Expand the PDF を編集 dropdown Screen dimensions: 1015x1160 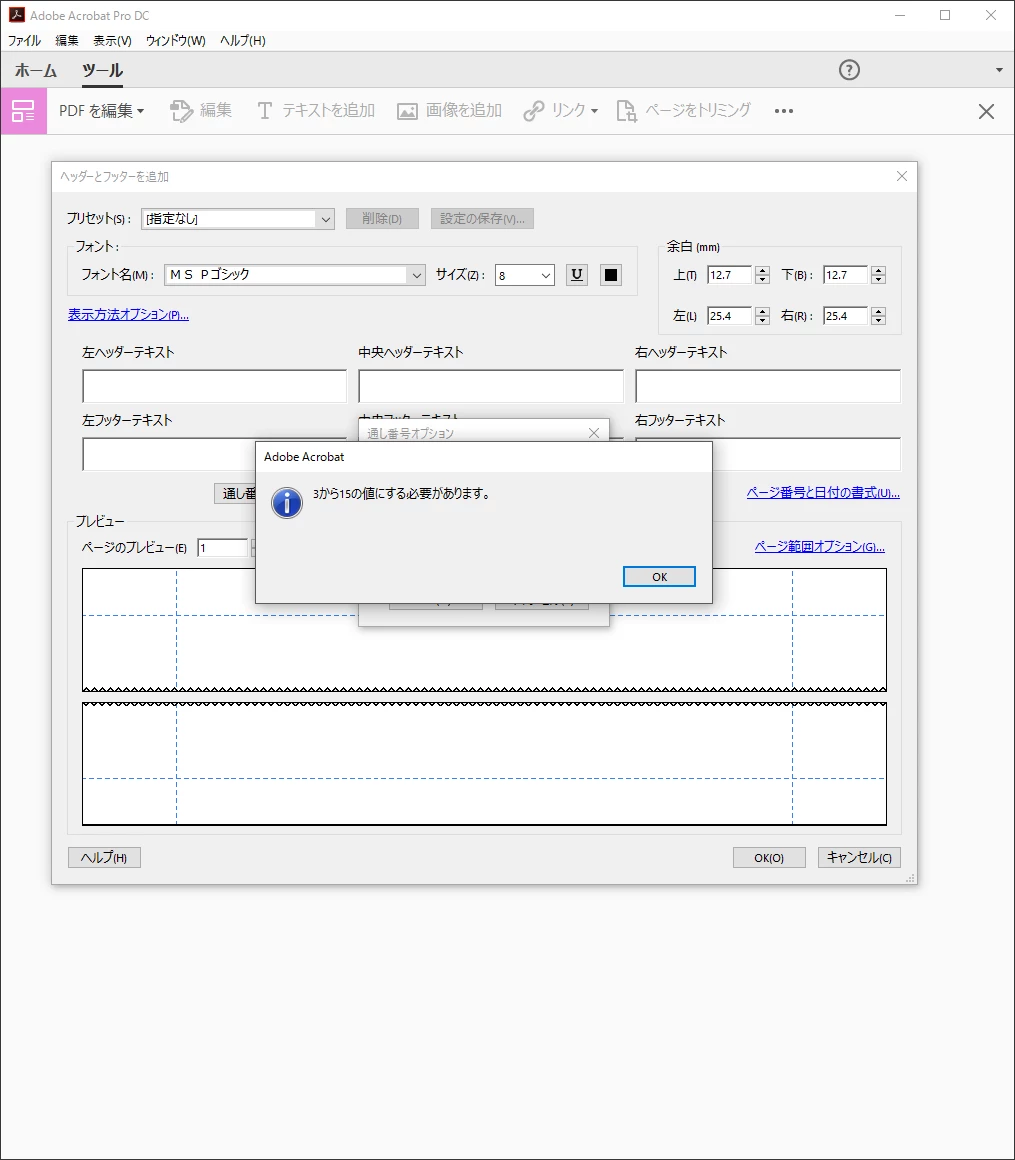click(101, 111)
